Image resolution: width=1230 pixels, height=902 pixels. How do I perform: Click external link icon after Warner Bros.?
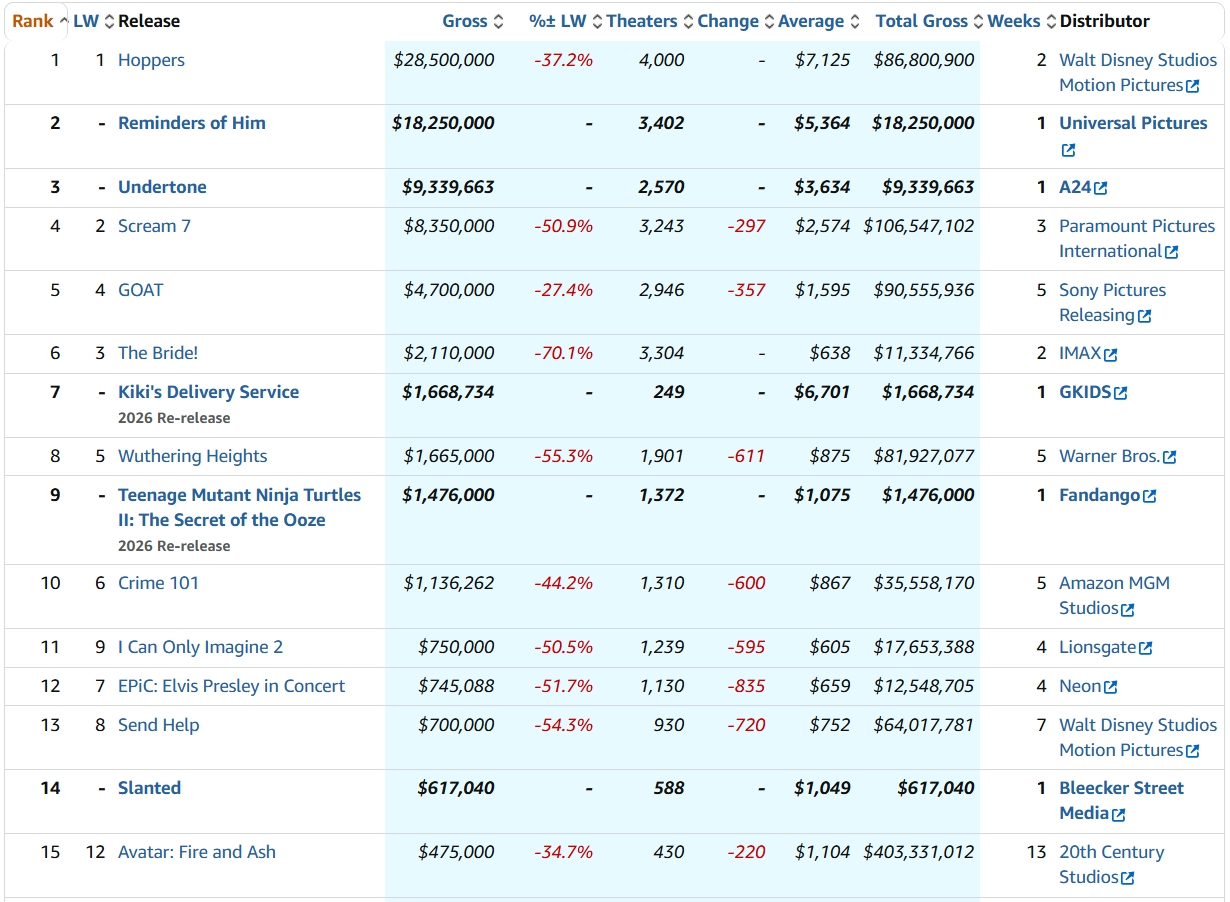1169,457
